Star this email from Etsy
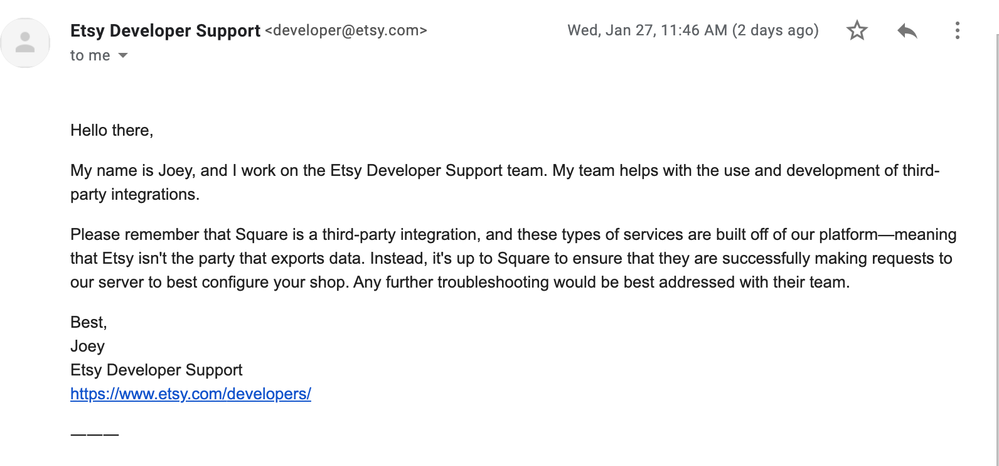Screen dimensions: 999x466 [x=857, y=31]
